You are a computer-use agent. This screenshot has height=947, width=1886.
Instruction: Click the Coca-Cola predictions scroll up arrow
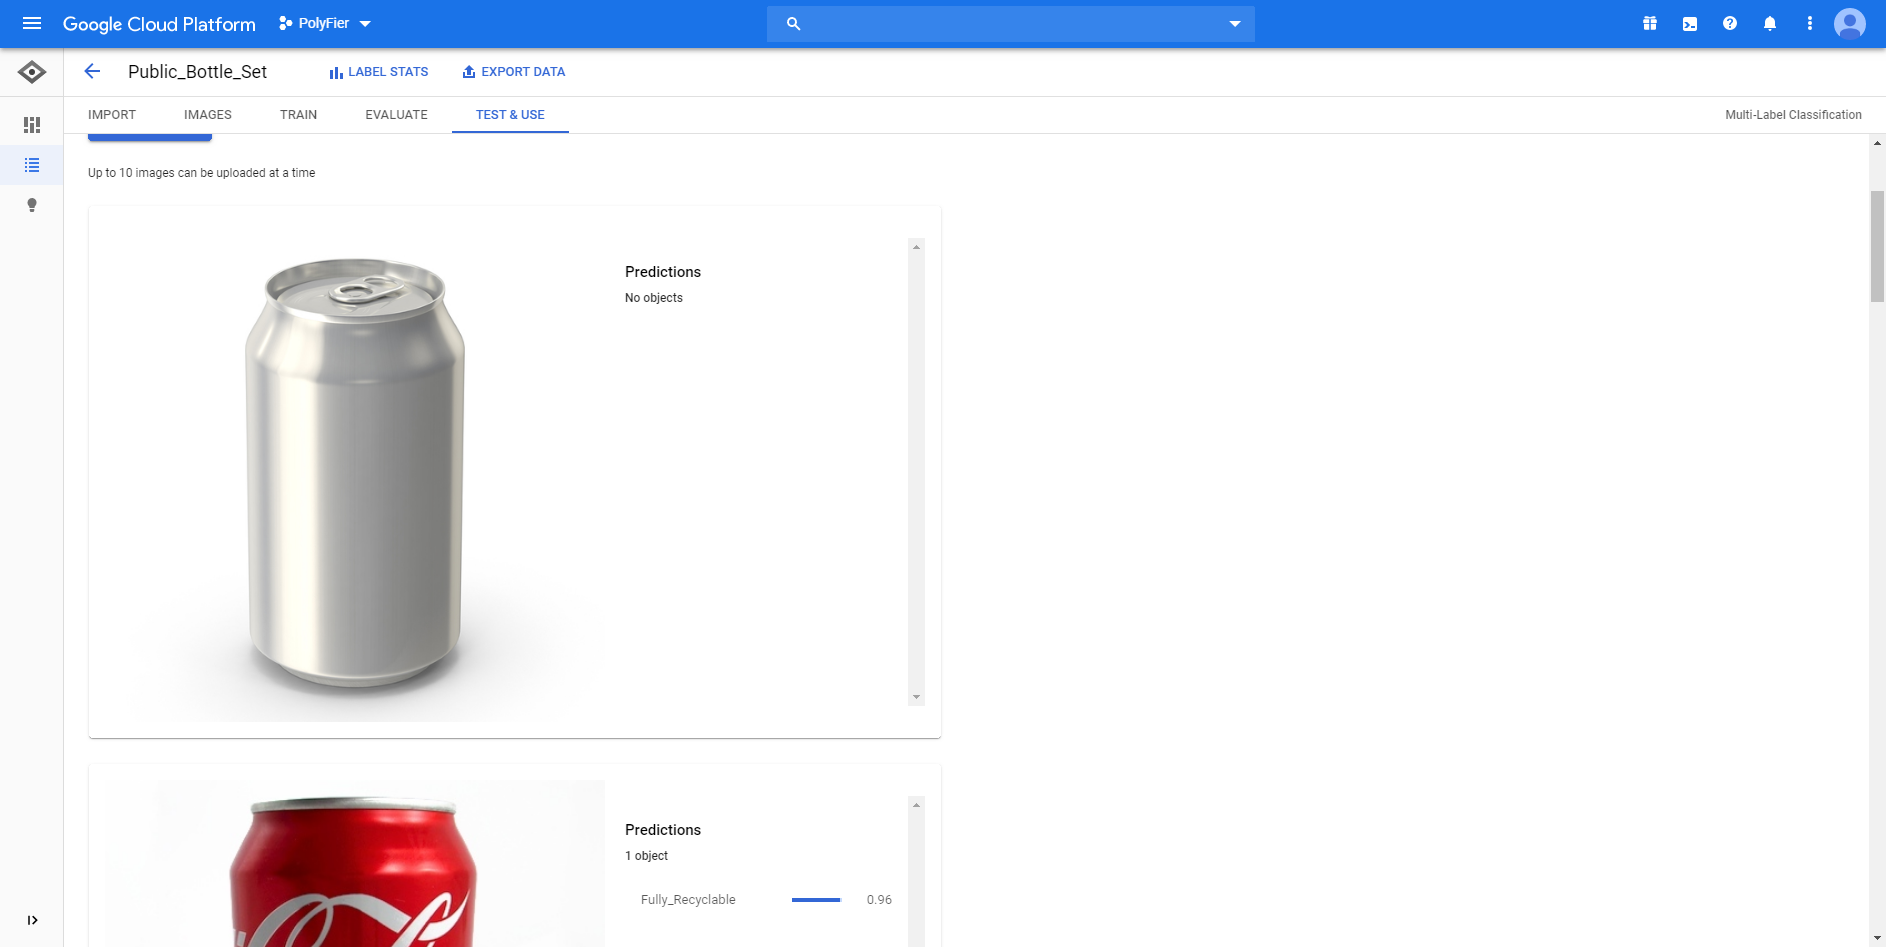[x=916, y=805]
